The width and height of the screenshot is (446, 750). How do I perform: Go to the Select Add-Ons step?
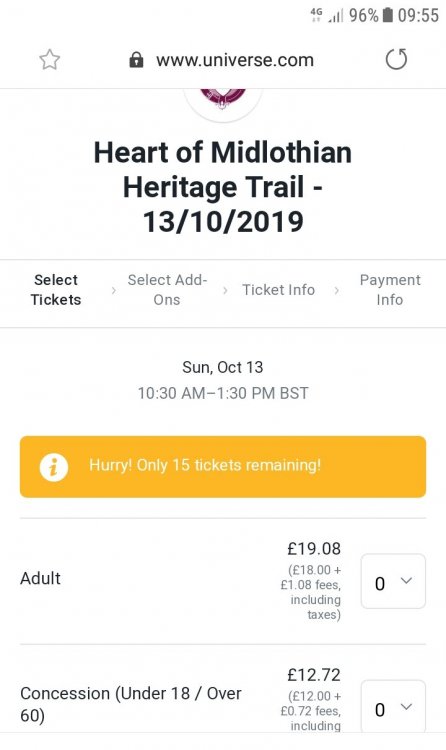coord(167,290)
